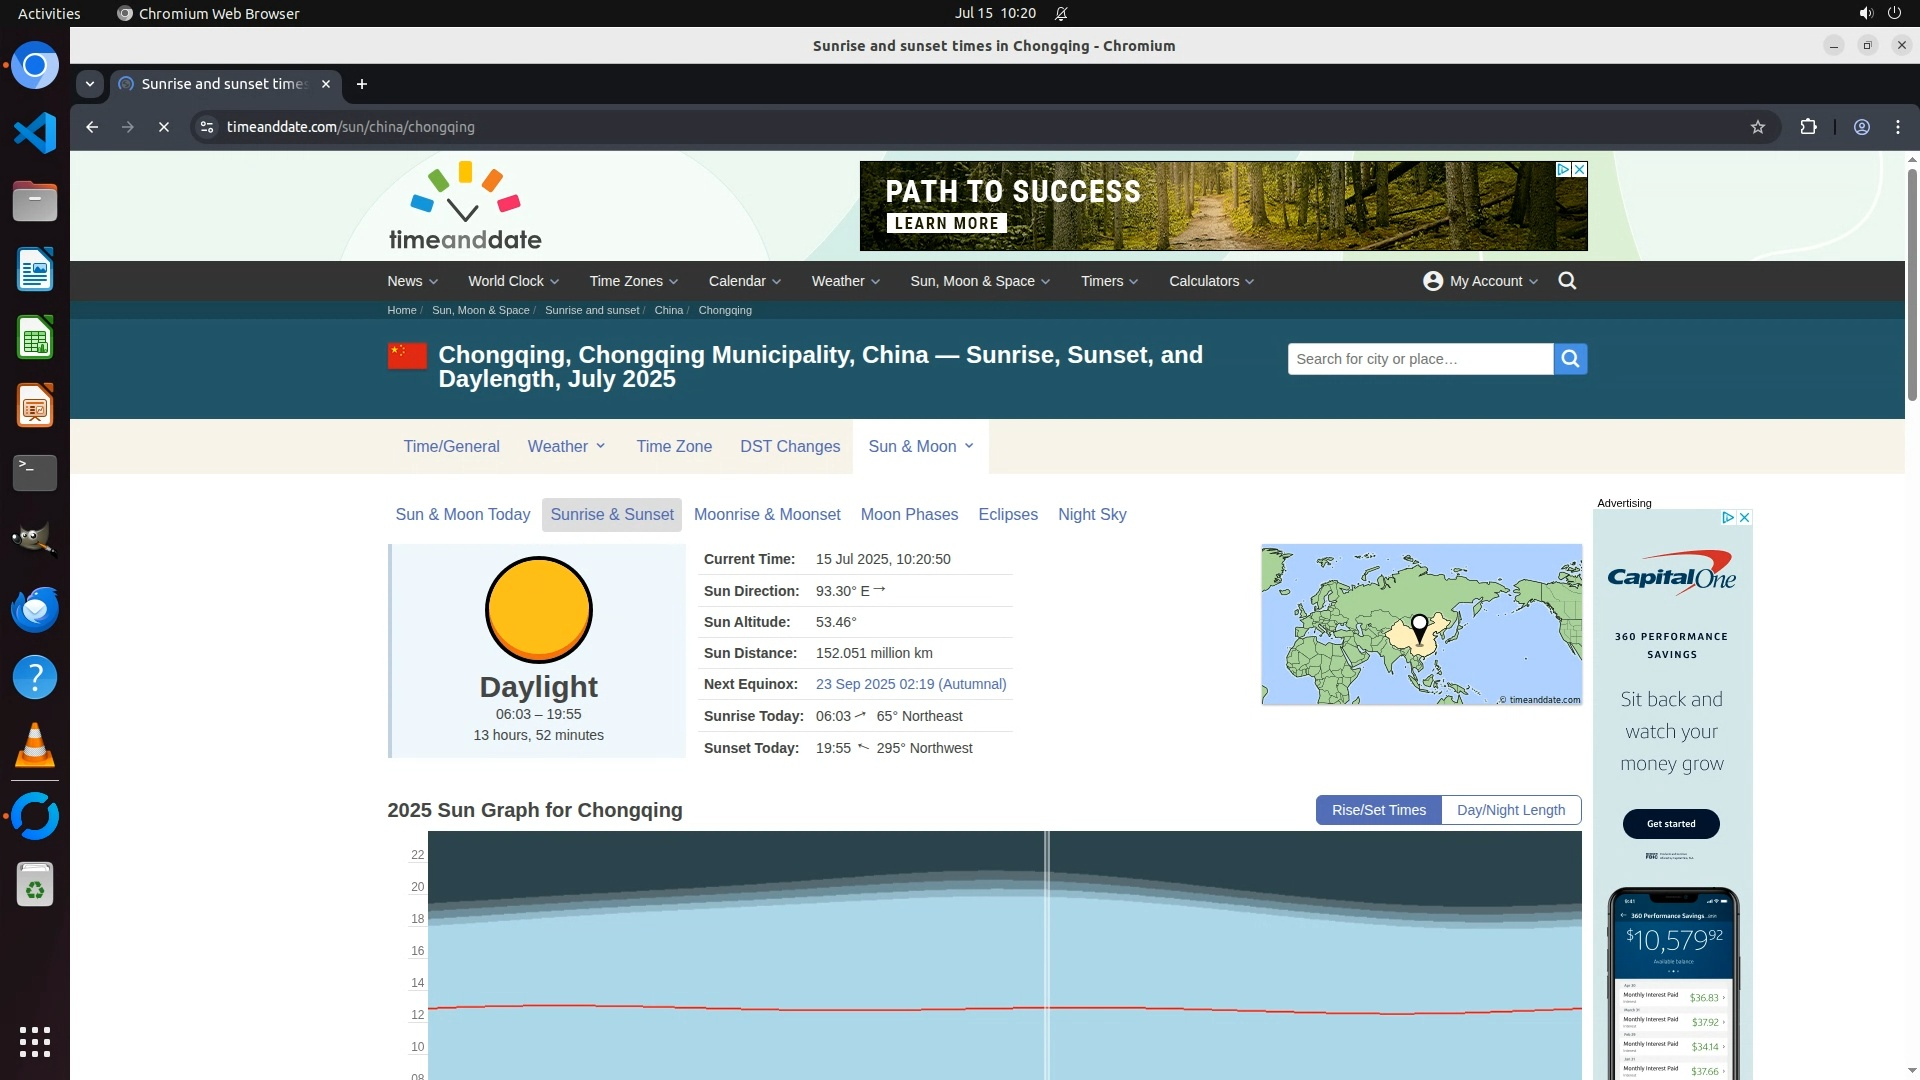The width and height of the screenshot is (1920, 1080).
Task: Click the city search input field
Action: pyautogui.click(x=1419, y=359)
